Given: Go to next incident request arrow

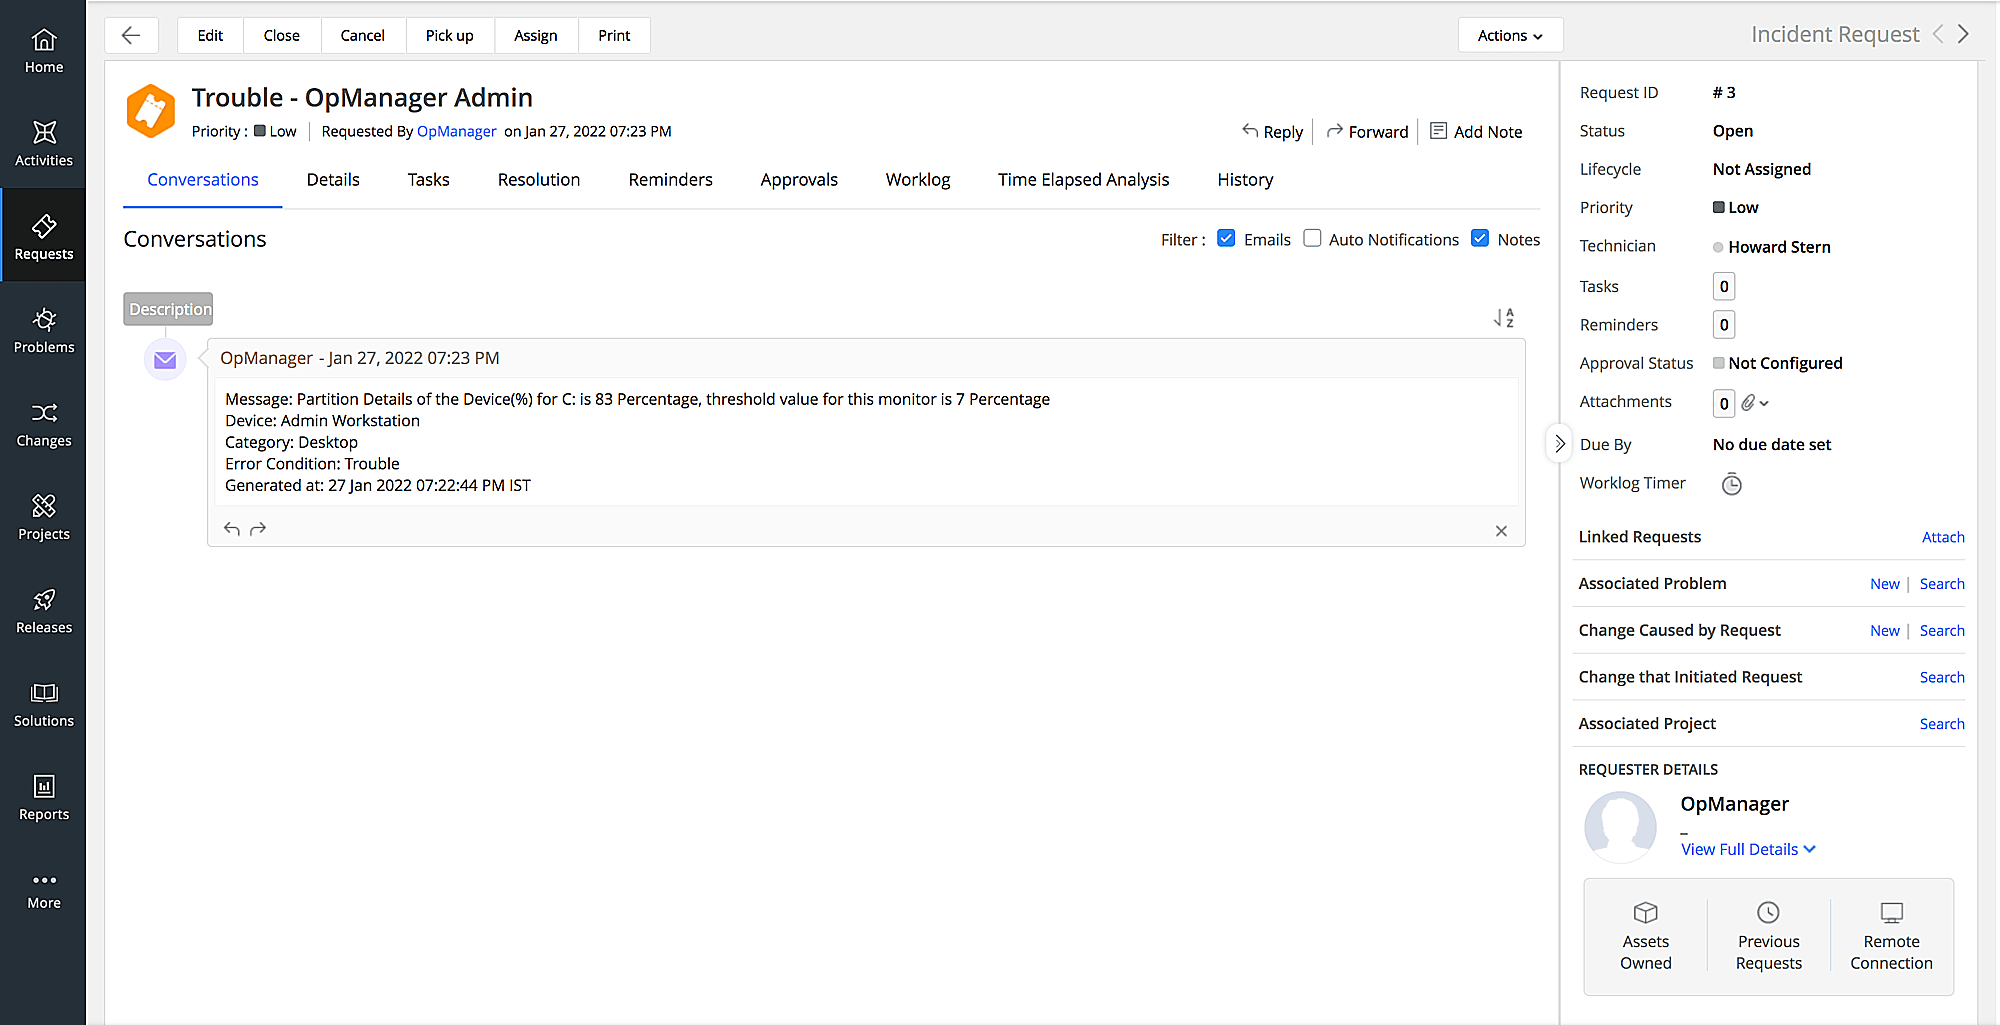Looking at the screenshot, I should point(1963,34).
